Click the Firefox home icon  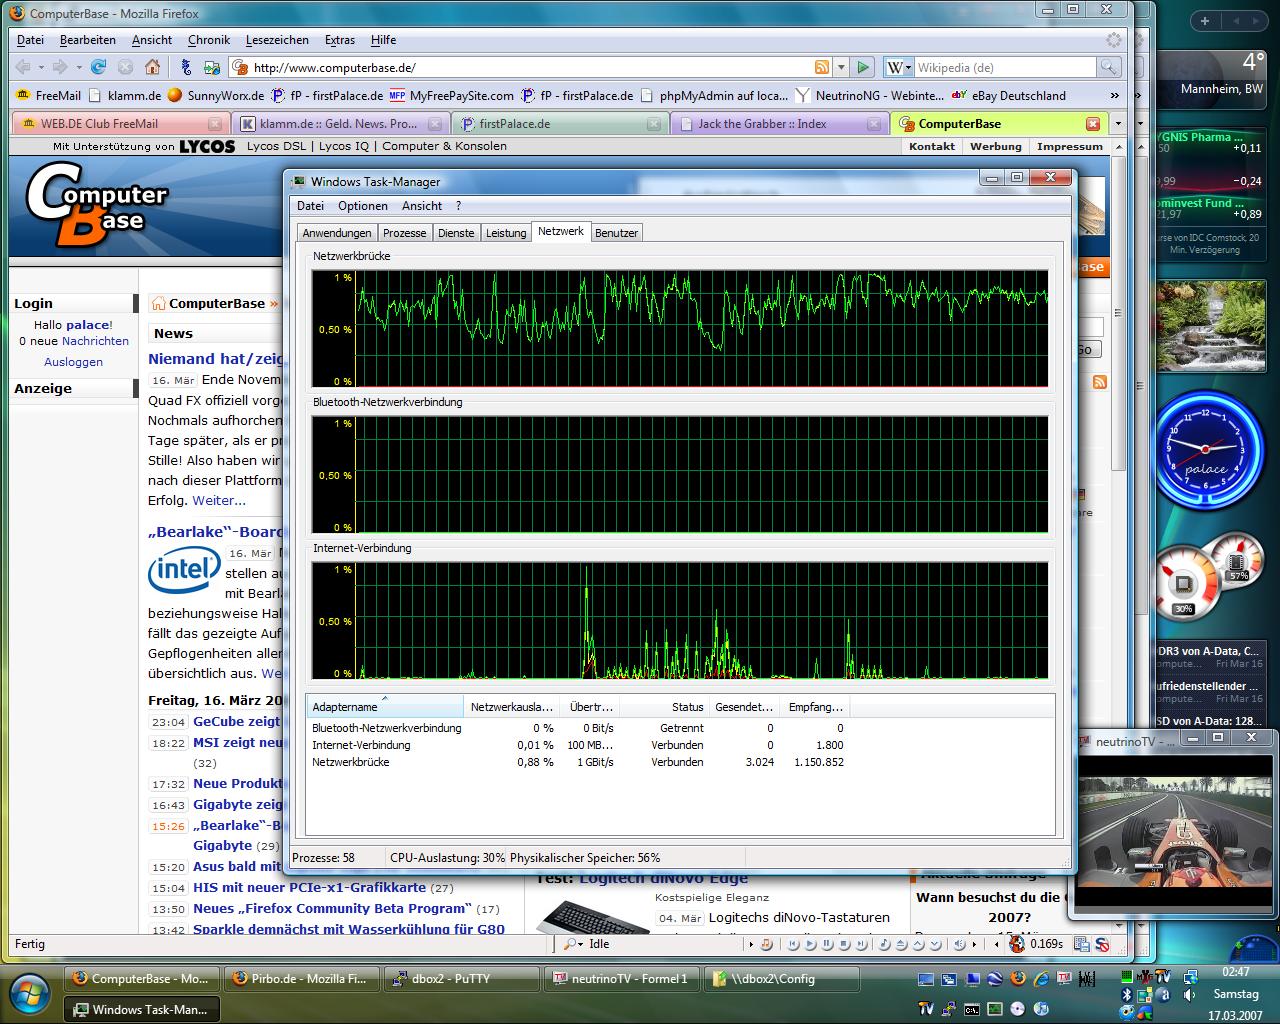[x=152, y=67]
